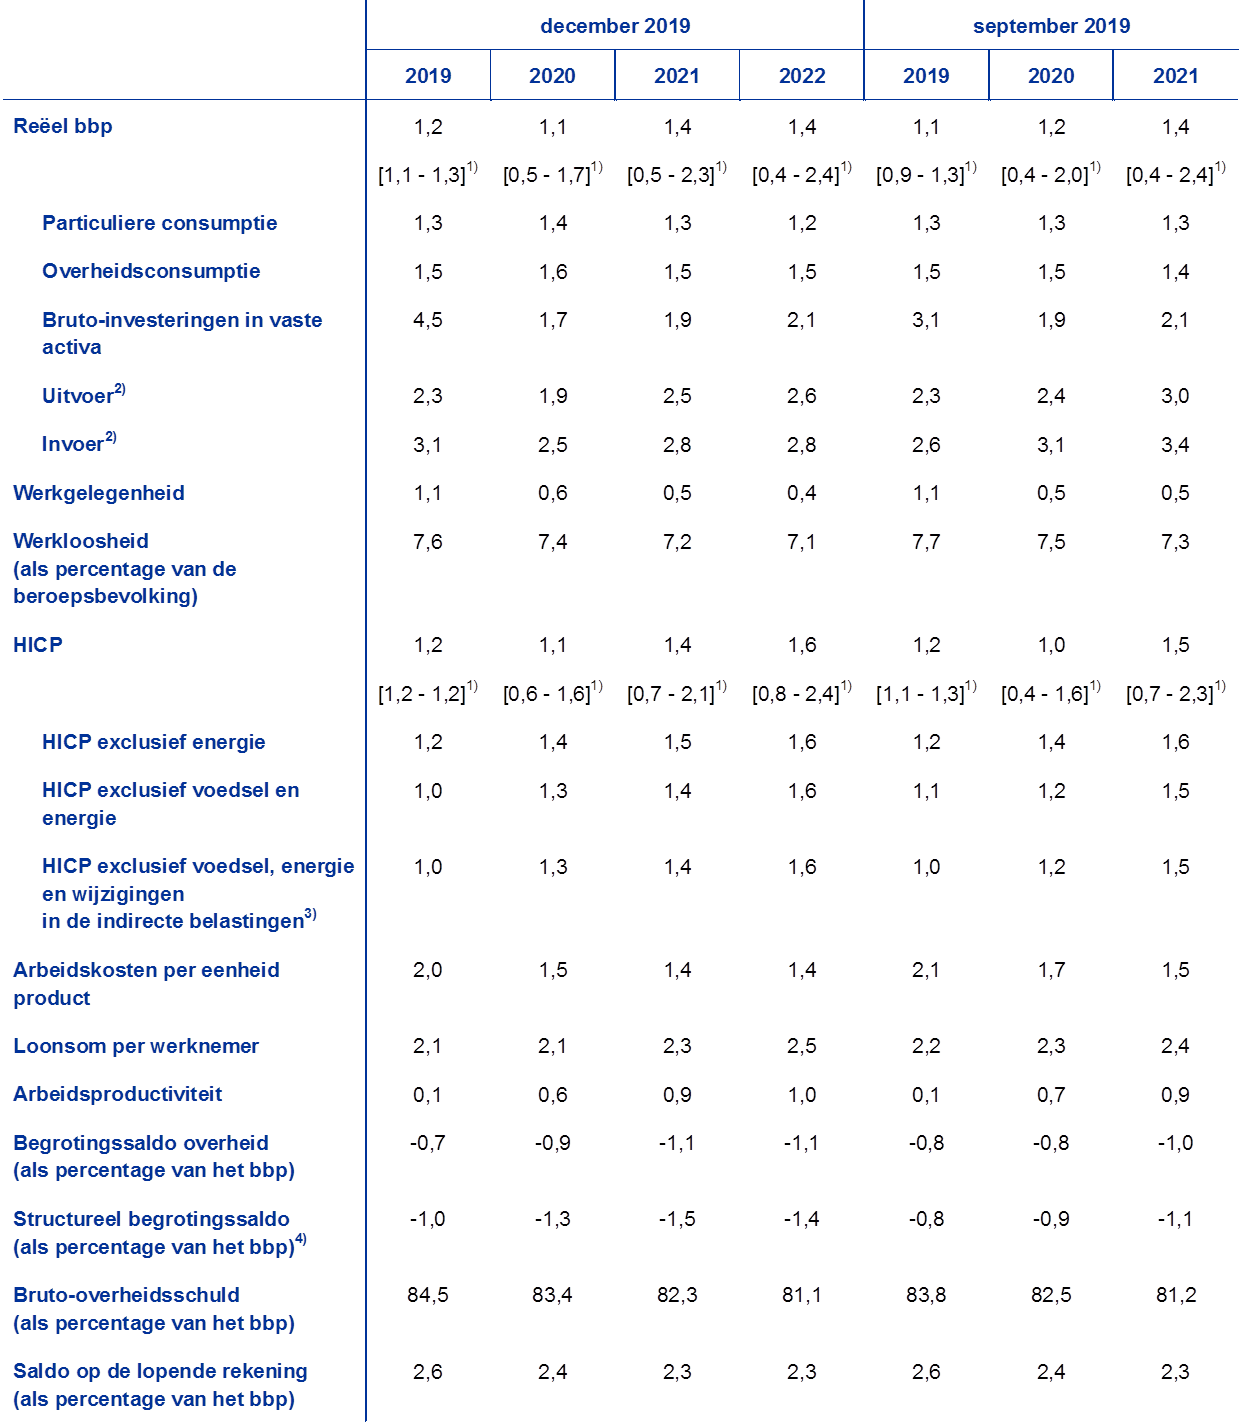Click the 'Werkloosheid' row label
The height and width of the screenshot is (1427, 1240).
coord(81,541)
